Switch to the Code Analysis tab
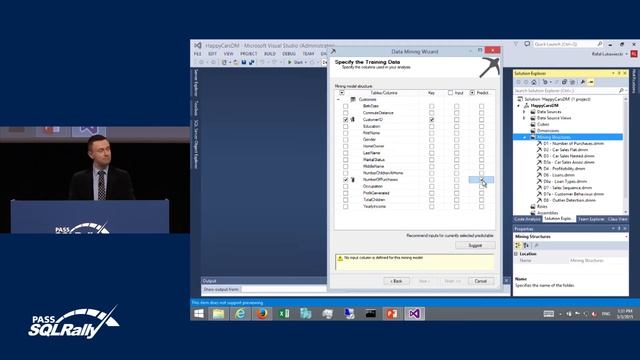Viewport: 640px width, 360px height. tap(527, 219)
